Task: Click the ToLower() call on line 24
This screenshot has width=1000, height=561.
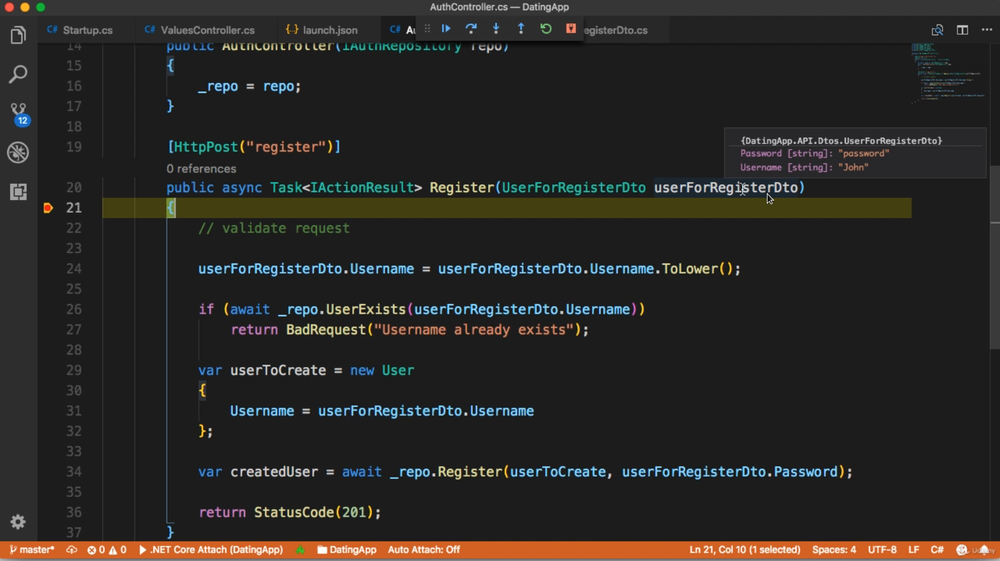Action: coord(697,269)
